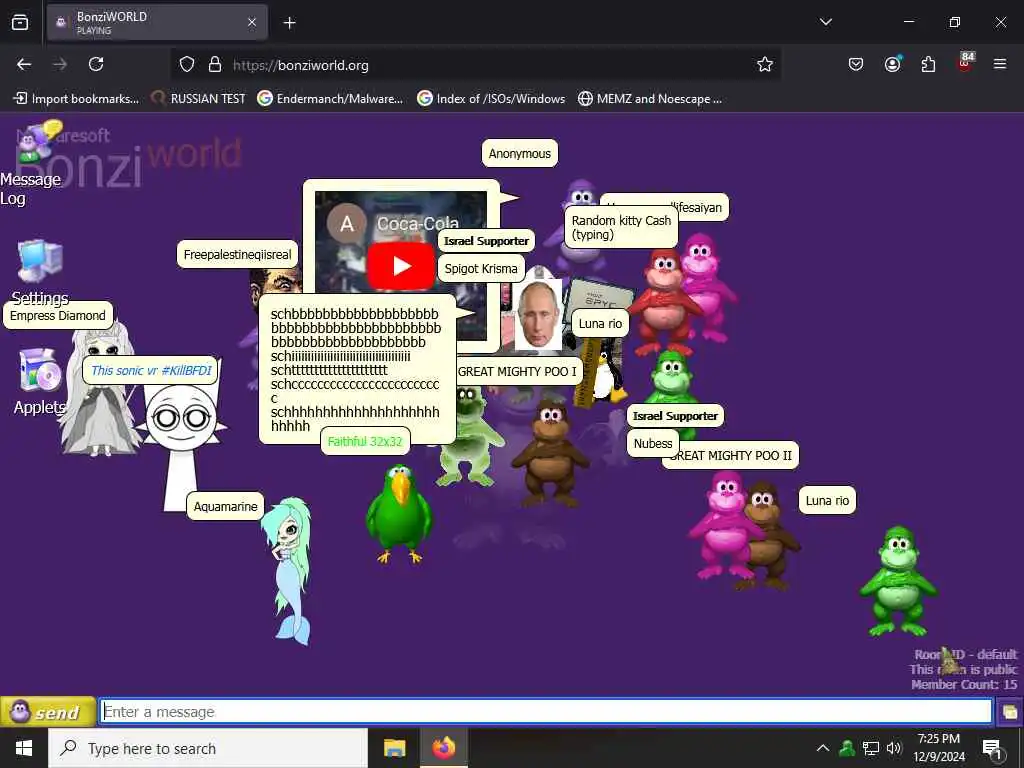This screenshot has width=1024, height=768.
Task: Reload the BonziWORLD page
Action: (96, 65)
